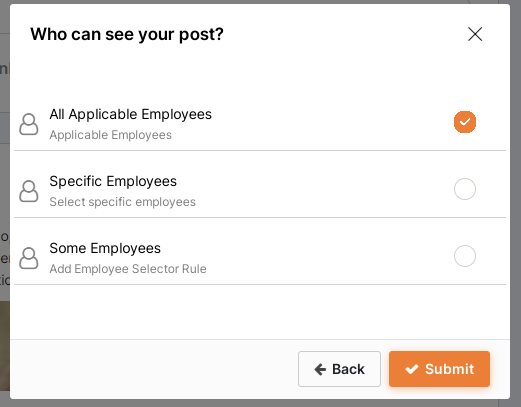Click the dimmed background image thumbnail at bottom left
Image resolution: width=521 pixels, height=407 pixels.
point(5,346)
